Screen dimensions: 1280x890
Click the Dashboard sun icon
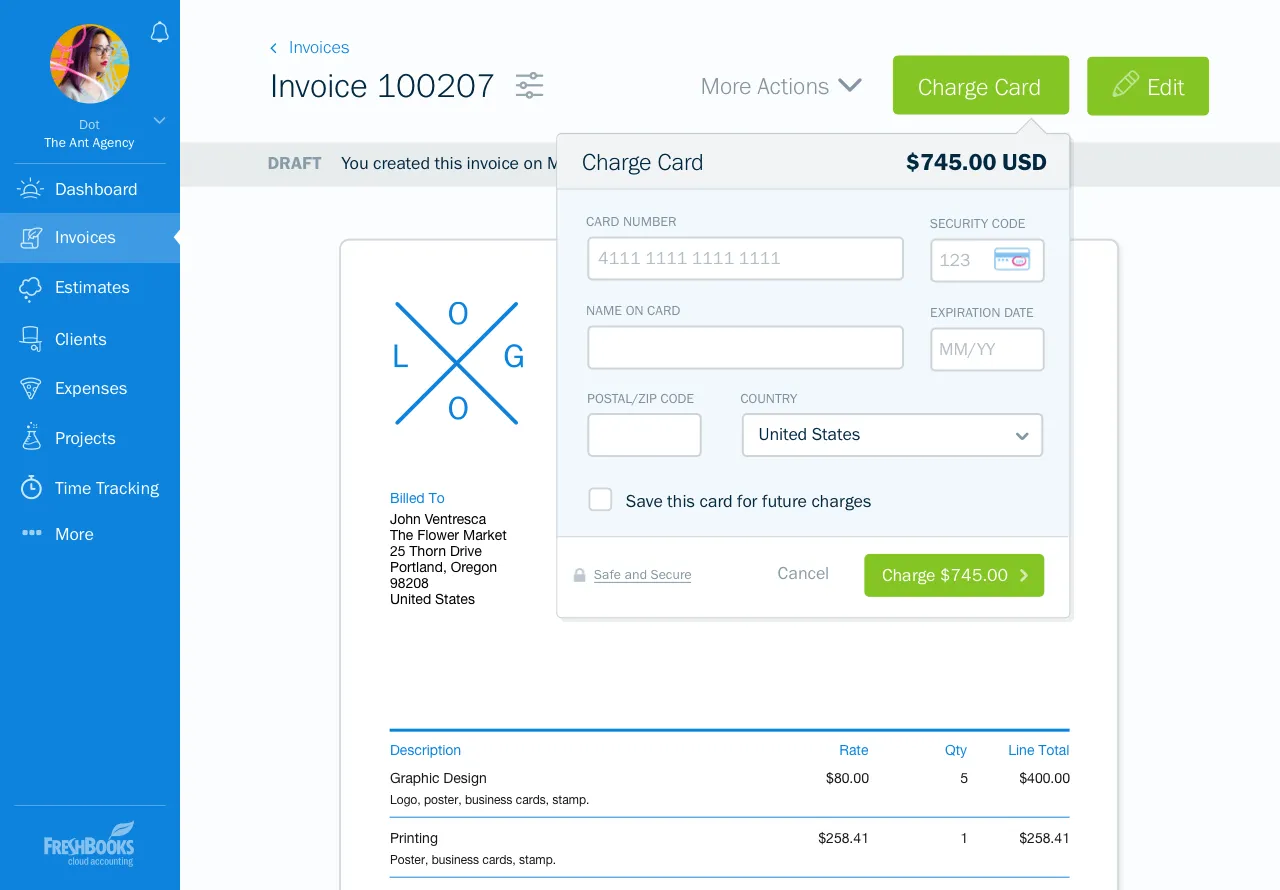[31, 189]
